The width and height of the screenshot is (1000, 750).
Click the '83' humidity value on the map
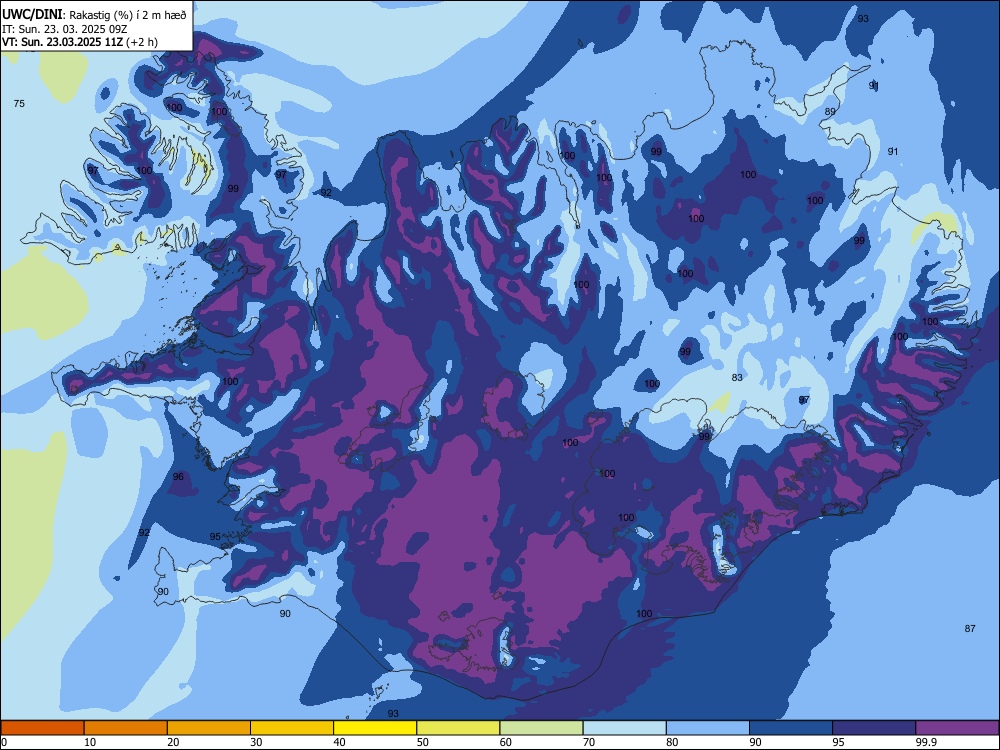737,378
